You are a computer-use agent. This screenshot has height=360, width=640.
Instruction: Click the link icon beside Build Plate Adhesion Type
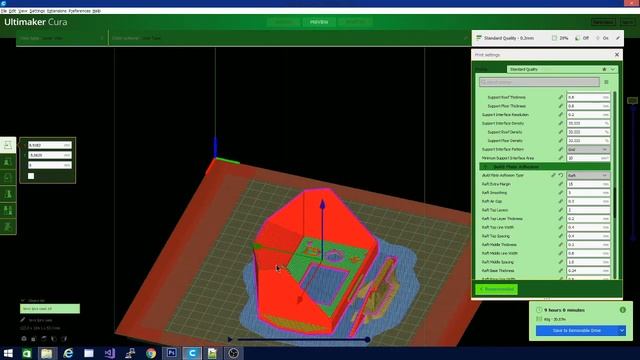(x=553, y=175)
